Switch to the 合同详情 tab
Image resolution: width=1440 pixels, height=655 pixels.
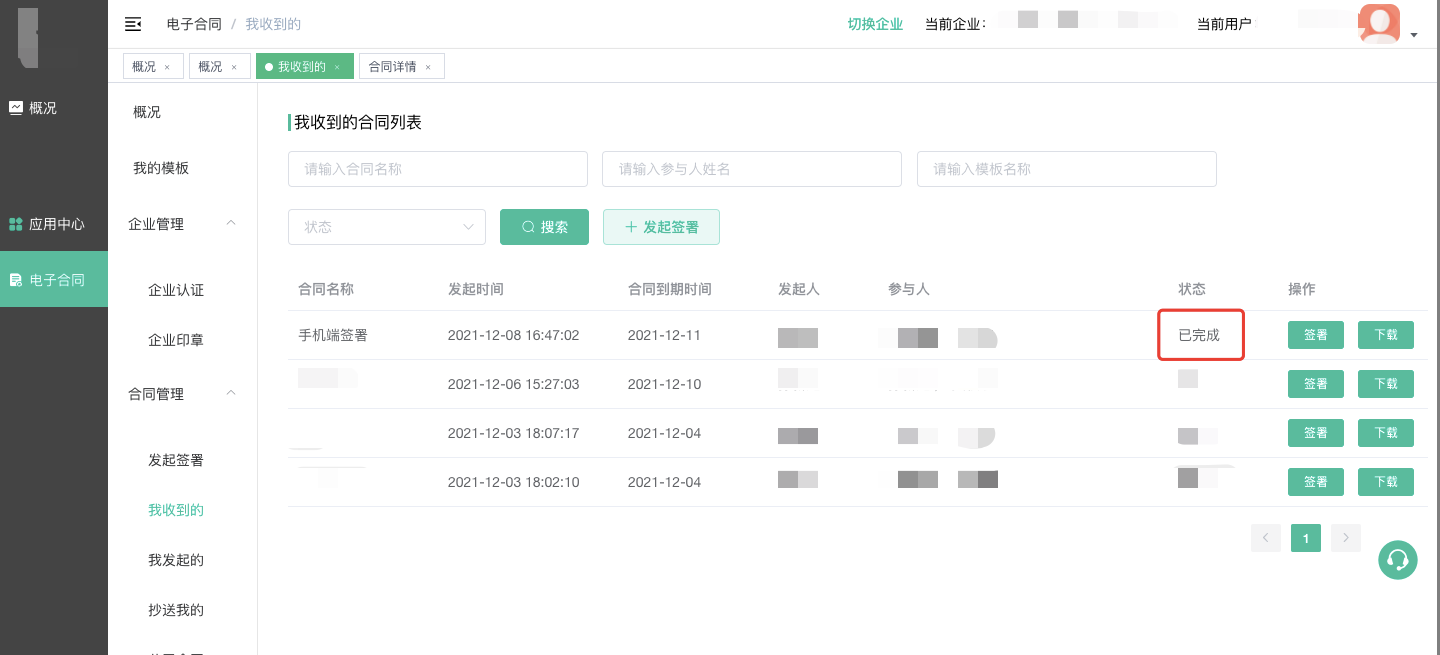[392, 67]
